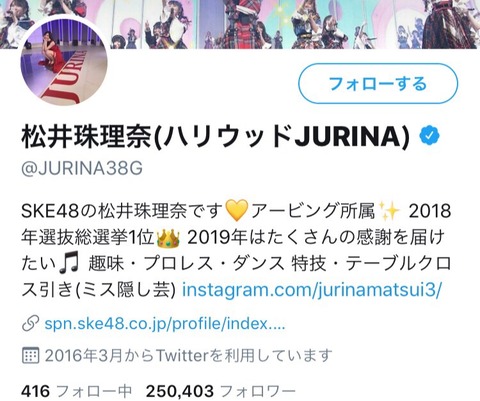This screenshot has height=401, width=480.
Task: Tap the crown emoji in bio
Action: [x=168, y=237]
